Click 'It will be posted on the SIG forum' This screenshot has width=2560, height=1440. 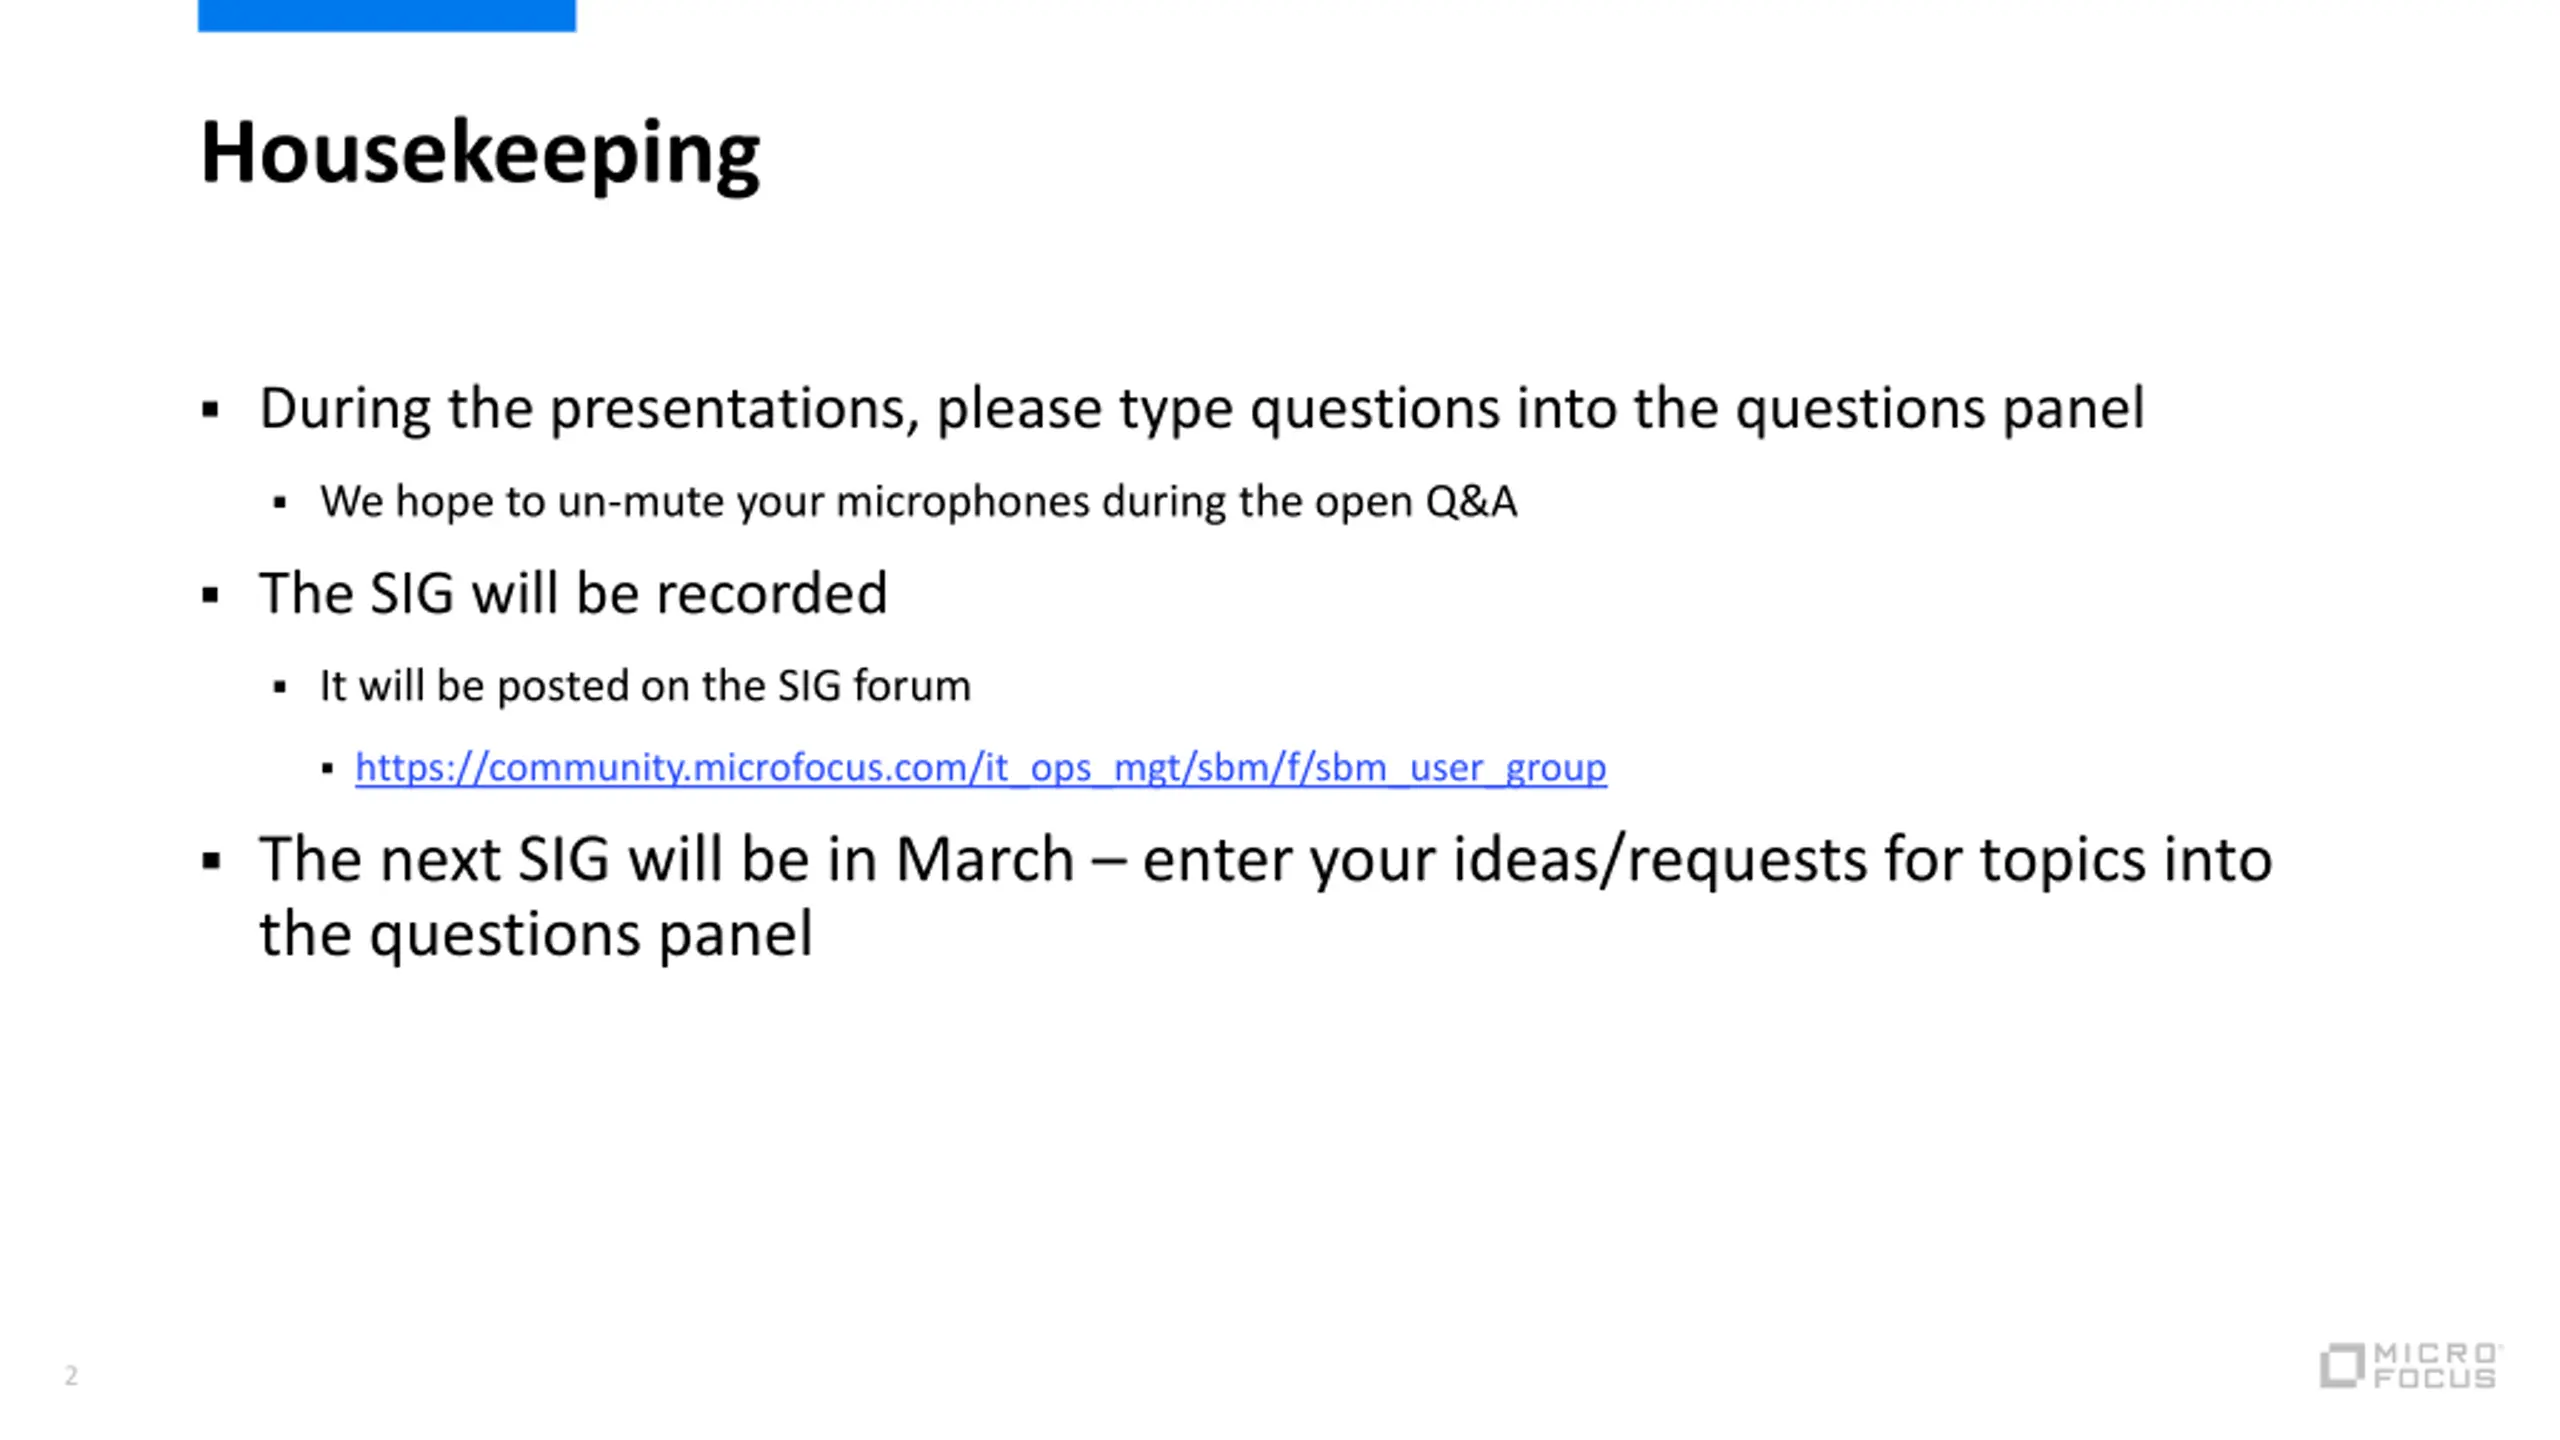click(x=645, y=686)
